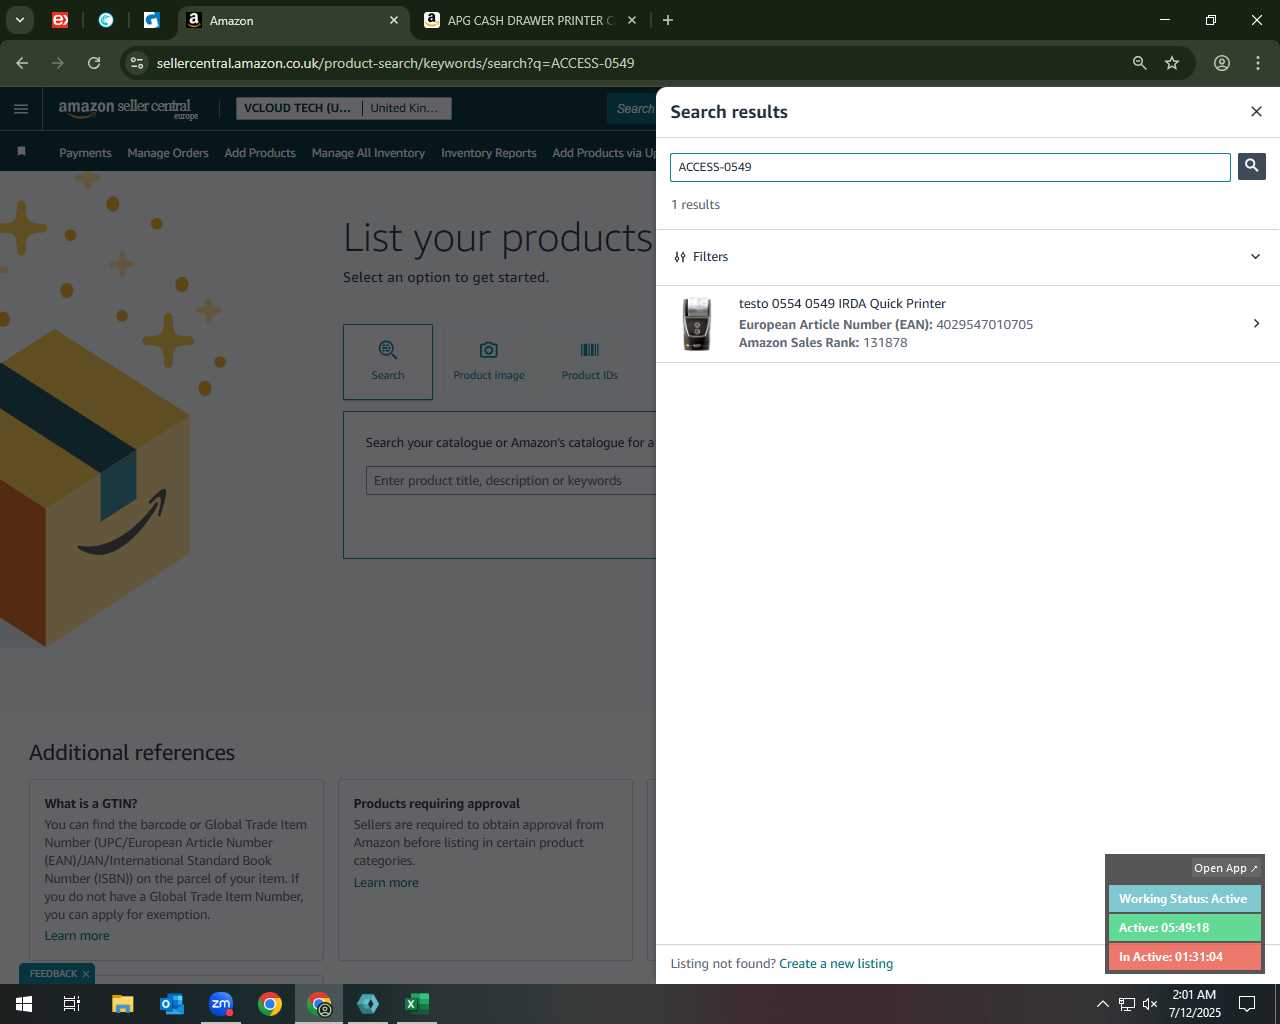
Task: Select the Product Image option
Action: click(489, 361)
